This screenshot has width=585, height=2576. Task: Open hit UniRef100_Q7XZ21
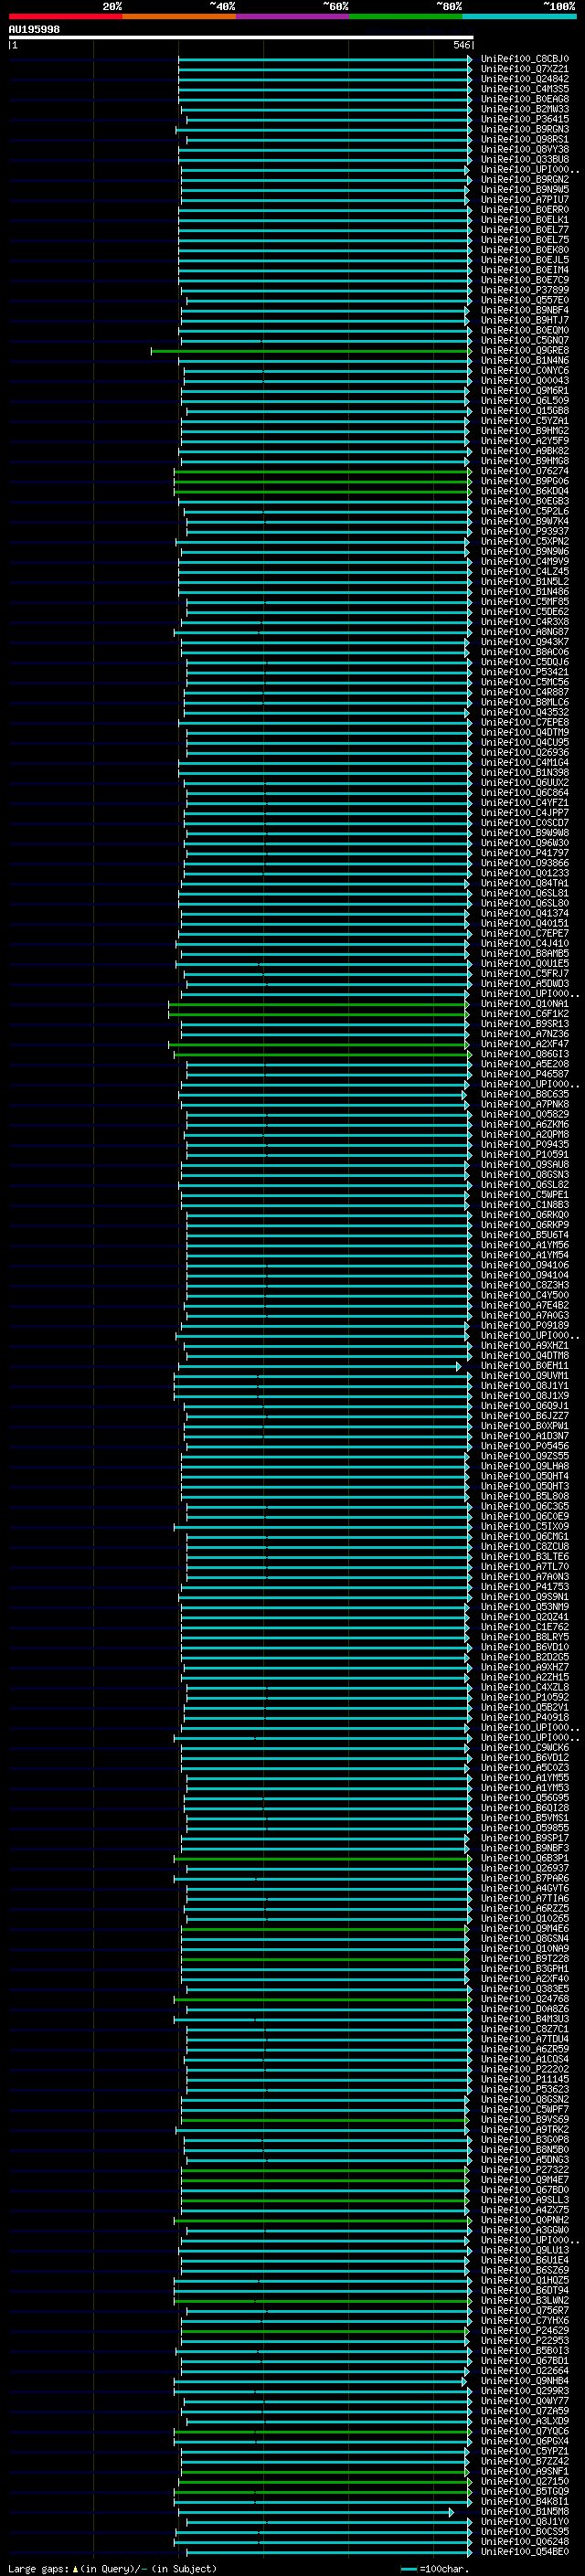pos(524,69)
